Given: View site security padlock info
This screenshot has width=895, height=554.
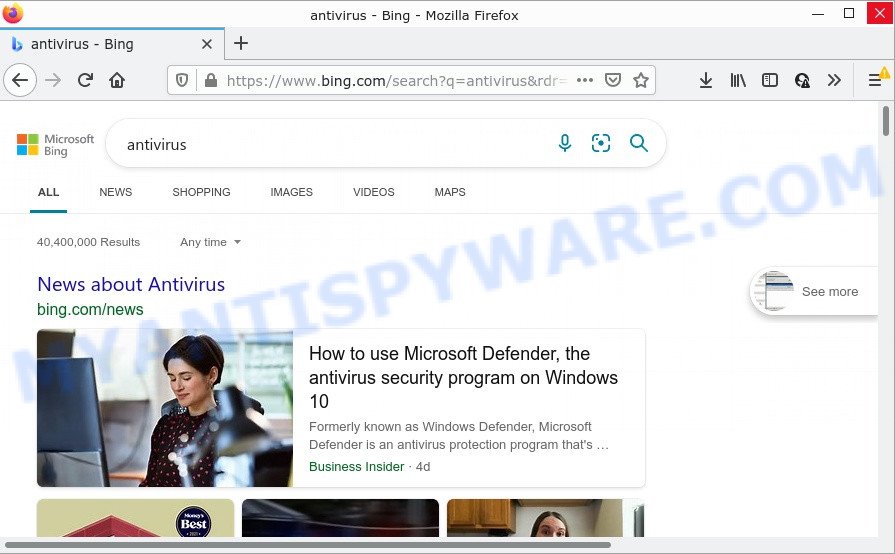Looking at the screenshot, I should click(x=211, y=80).
